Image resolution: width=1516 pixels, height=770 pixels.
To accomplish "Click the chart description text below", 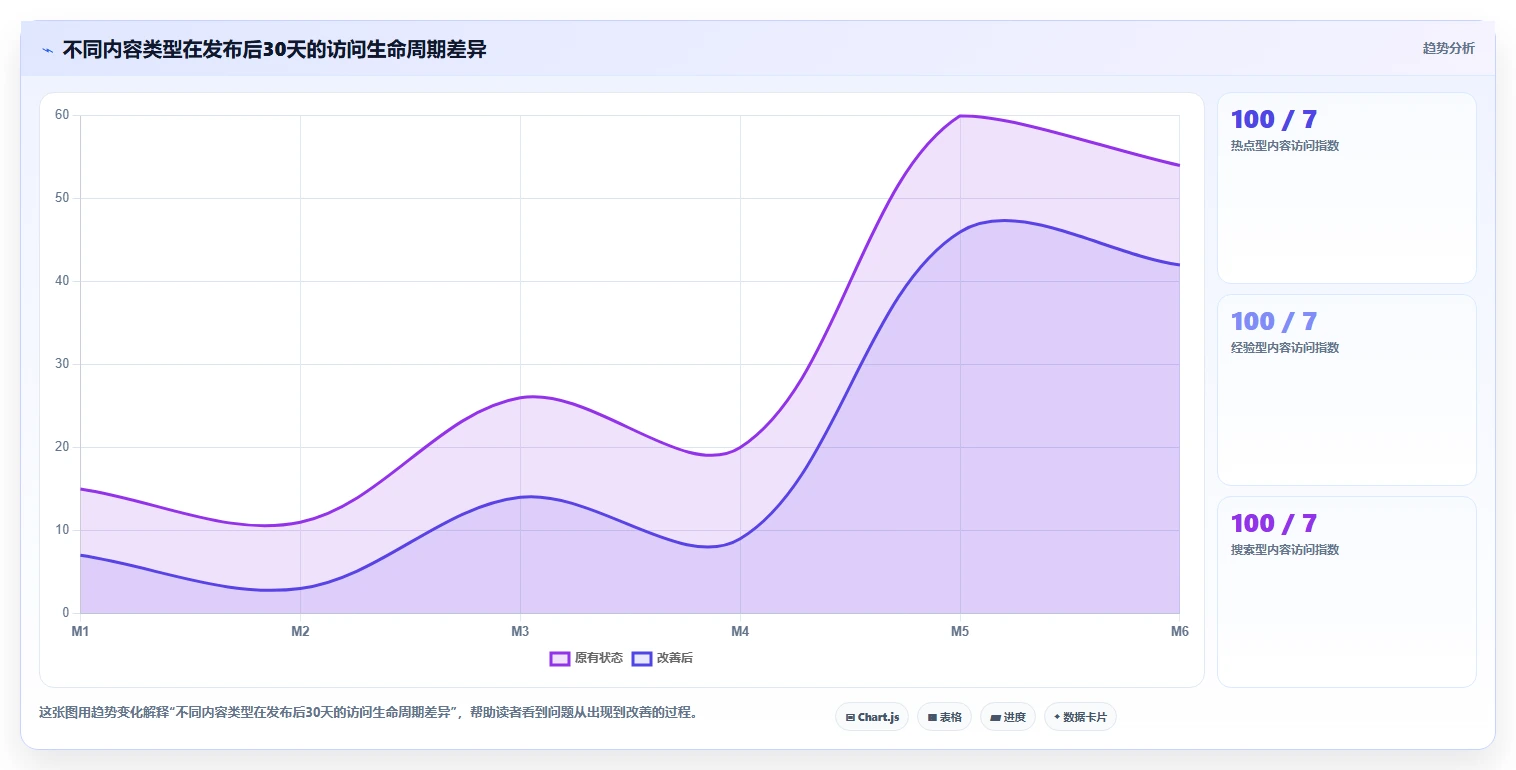I will pyautogui.click(x=368, y=713).
